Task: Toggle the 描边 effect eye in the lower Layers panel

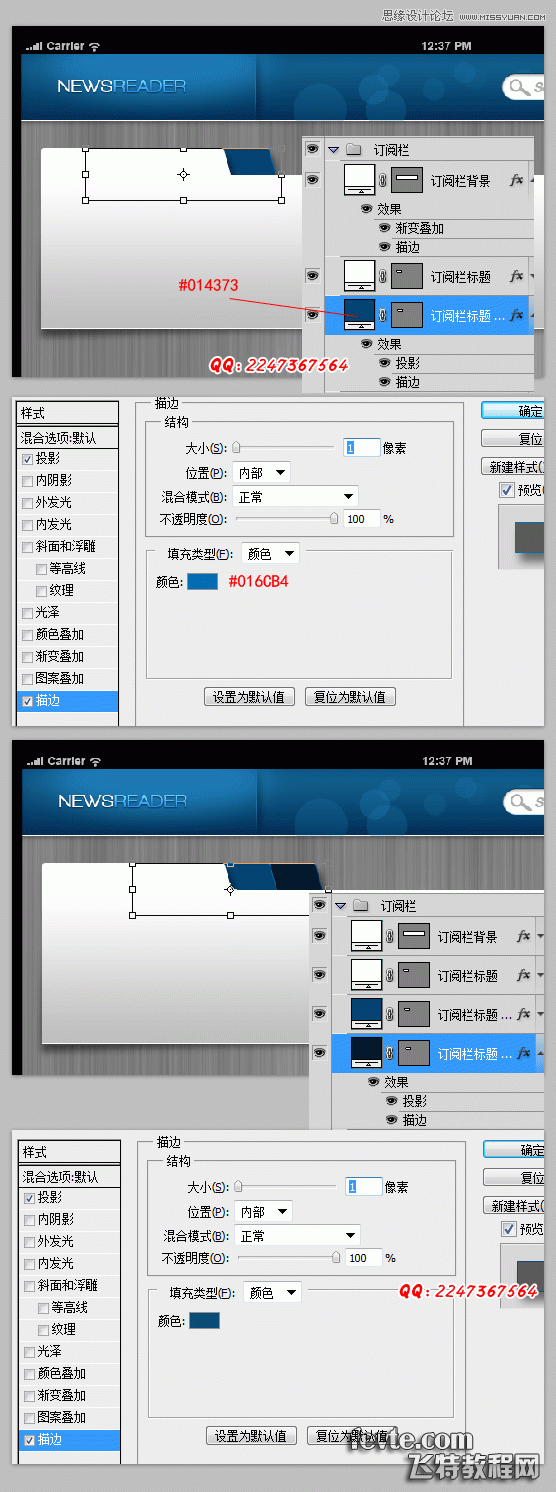Action: pos(392,1120)
